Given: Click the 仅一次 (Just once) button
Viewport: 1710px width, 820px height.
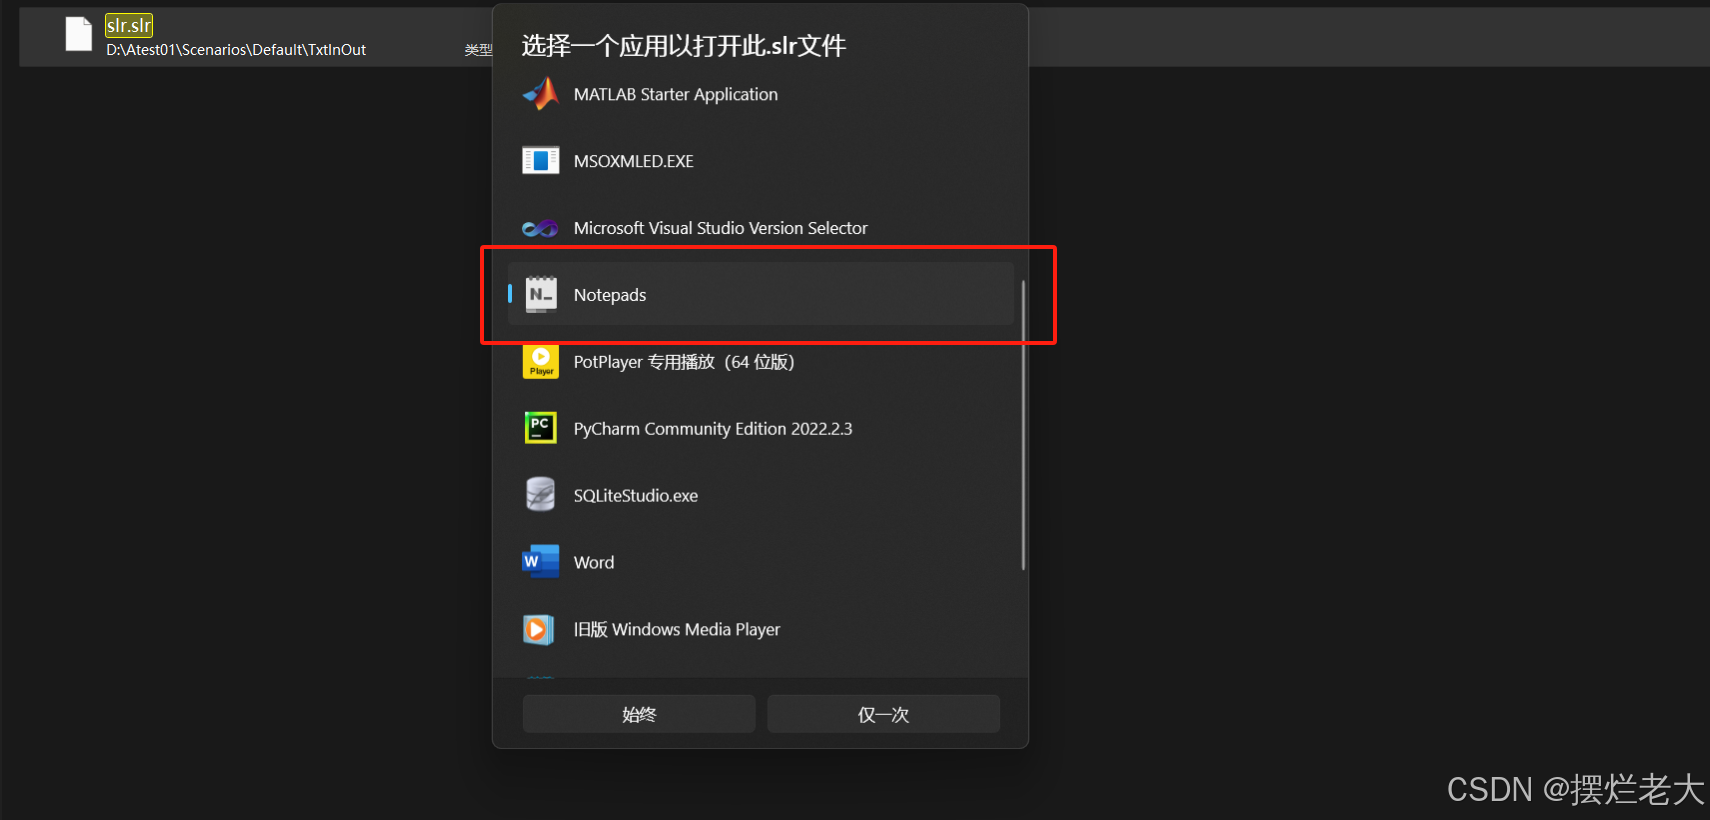Looking at the screenshot, I should [x=884, y=714].
